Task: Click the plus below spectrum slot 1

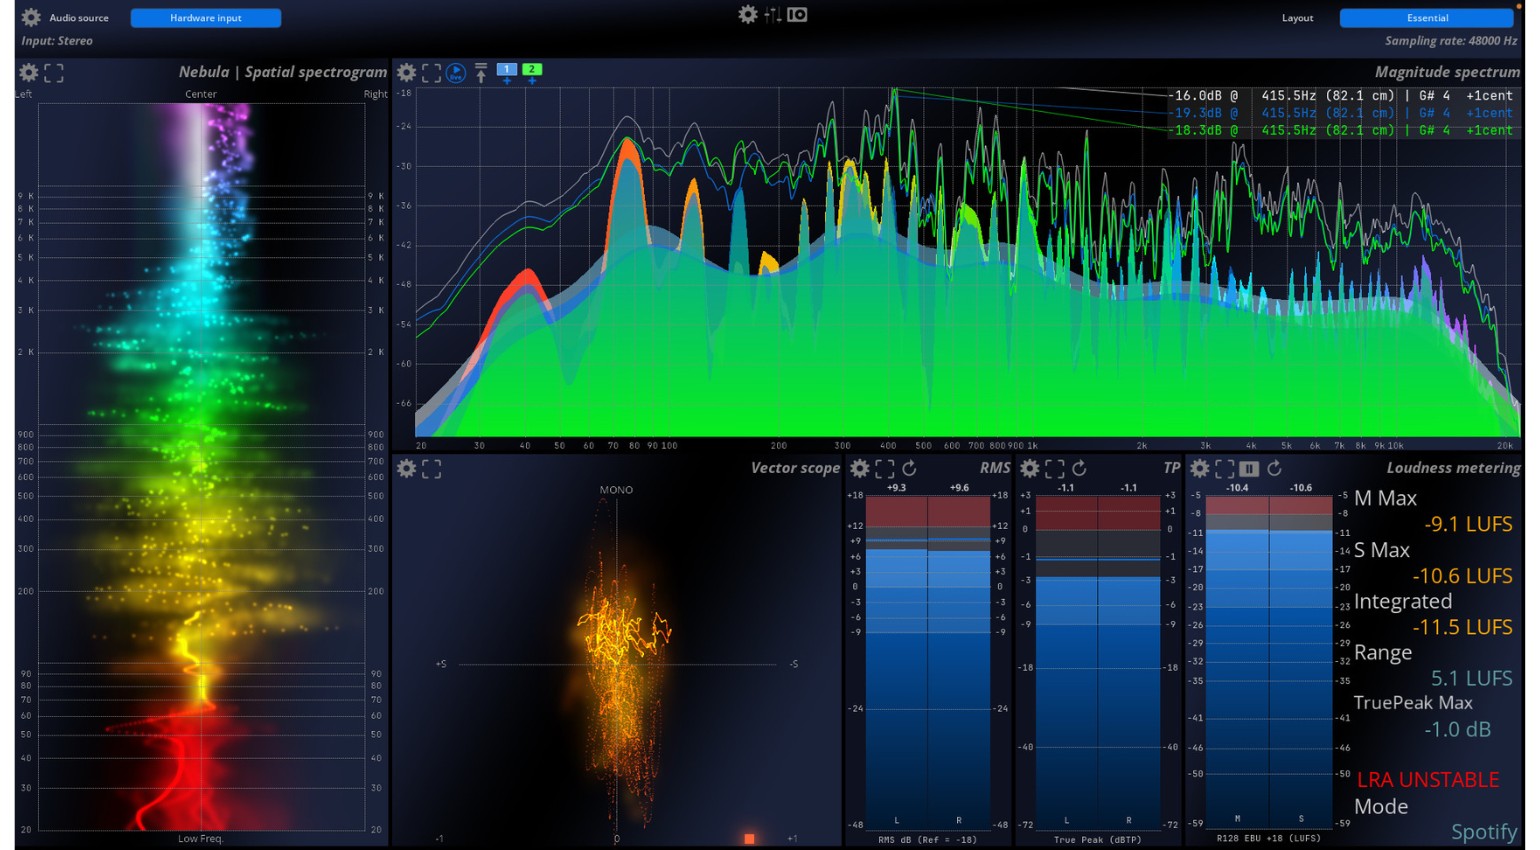Action: pyautogui.click(x=506, y=80)
